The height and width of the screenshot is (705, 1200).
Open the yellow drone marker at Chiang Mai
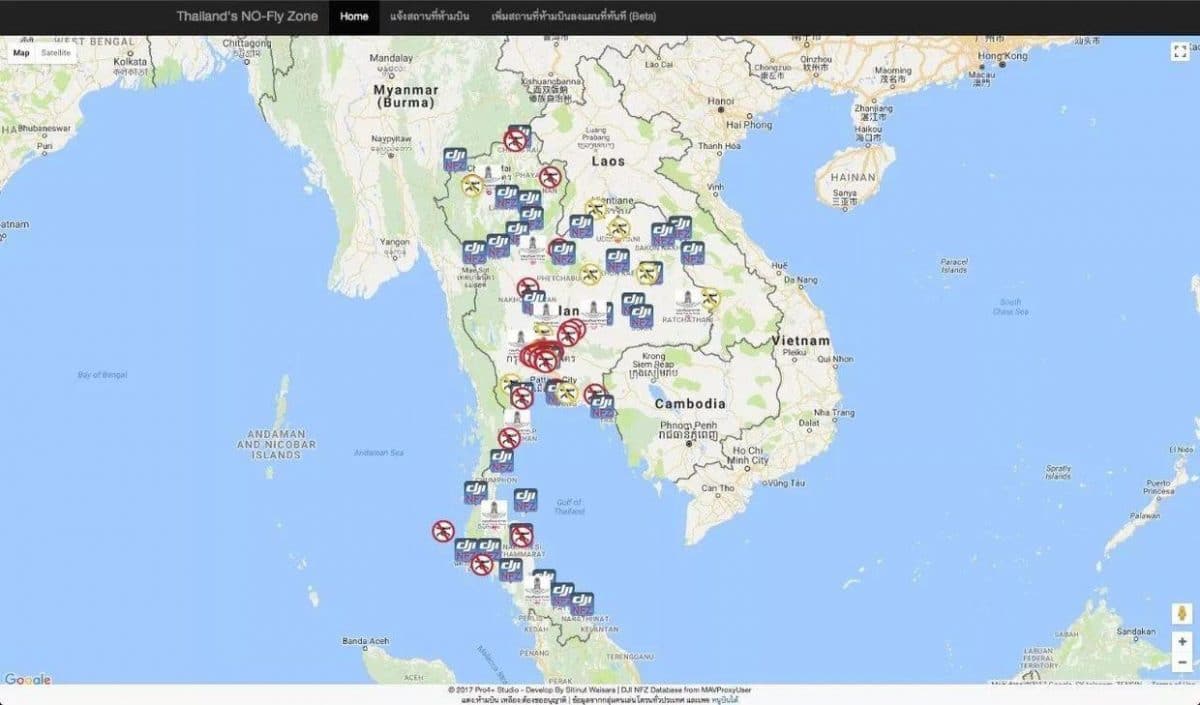pyautogui.click(x=472, y=185)
